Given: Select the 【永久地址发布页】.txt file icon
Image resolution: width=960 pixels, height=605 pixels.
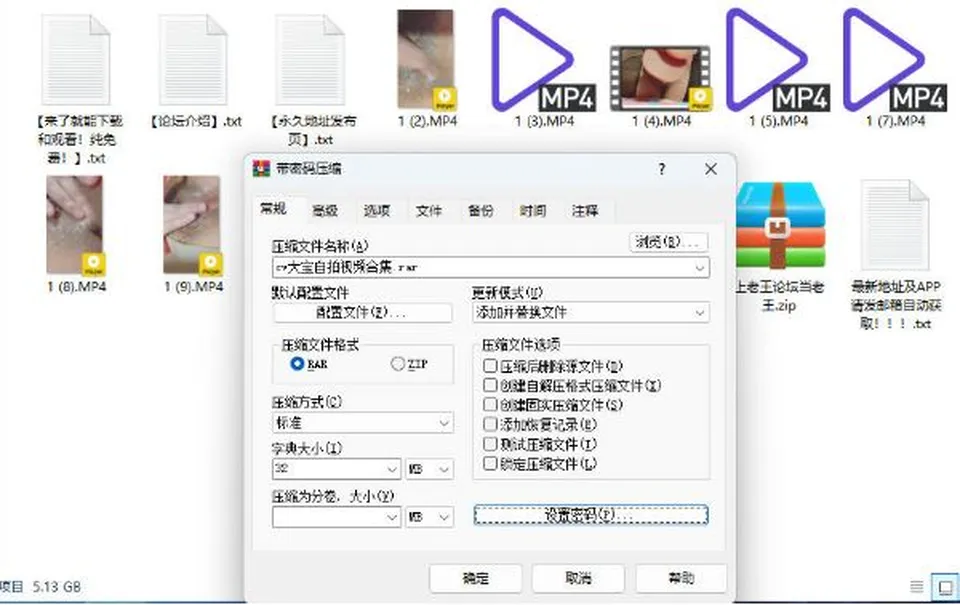Looking at the screenshot, I should [310, 59].
